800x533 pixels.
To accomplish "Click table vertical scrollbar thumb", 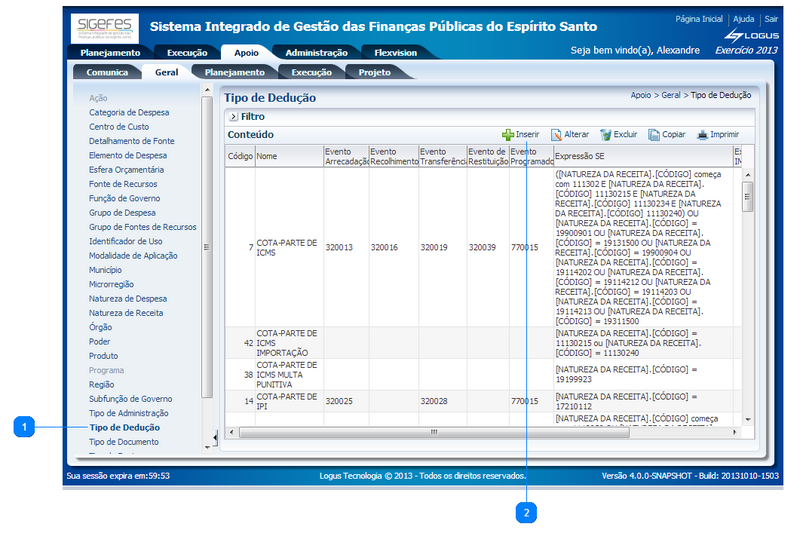I will coord(746,197).
